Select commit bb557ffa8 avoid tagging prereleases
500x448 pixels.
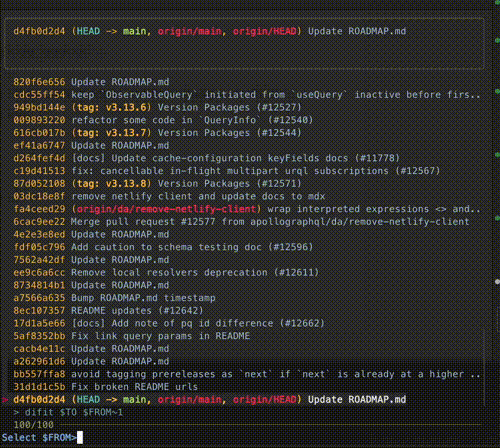(247, 374)
